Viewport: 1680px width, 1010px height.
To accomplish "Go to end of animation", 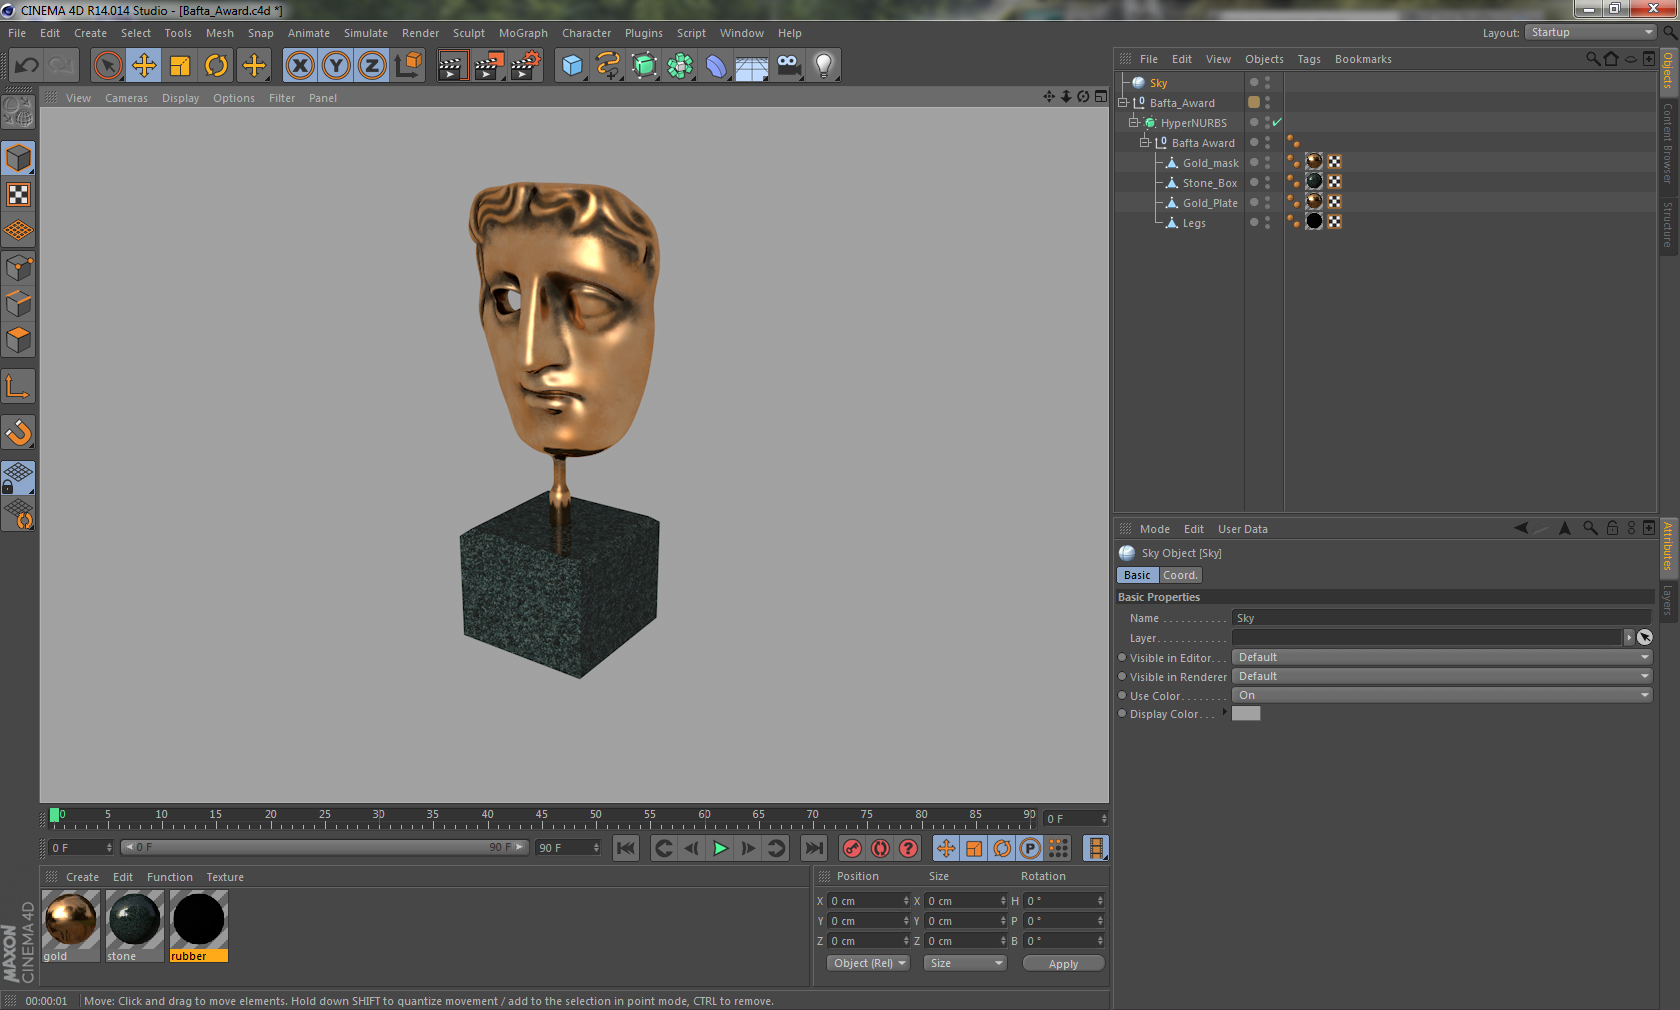I will tap(814, 848).
